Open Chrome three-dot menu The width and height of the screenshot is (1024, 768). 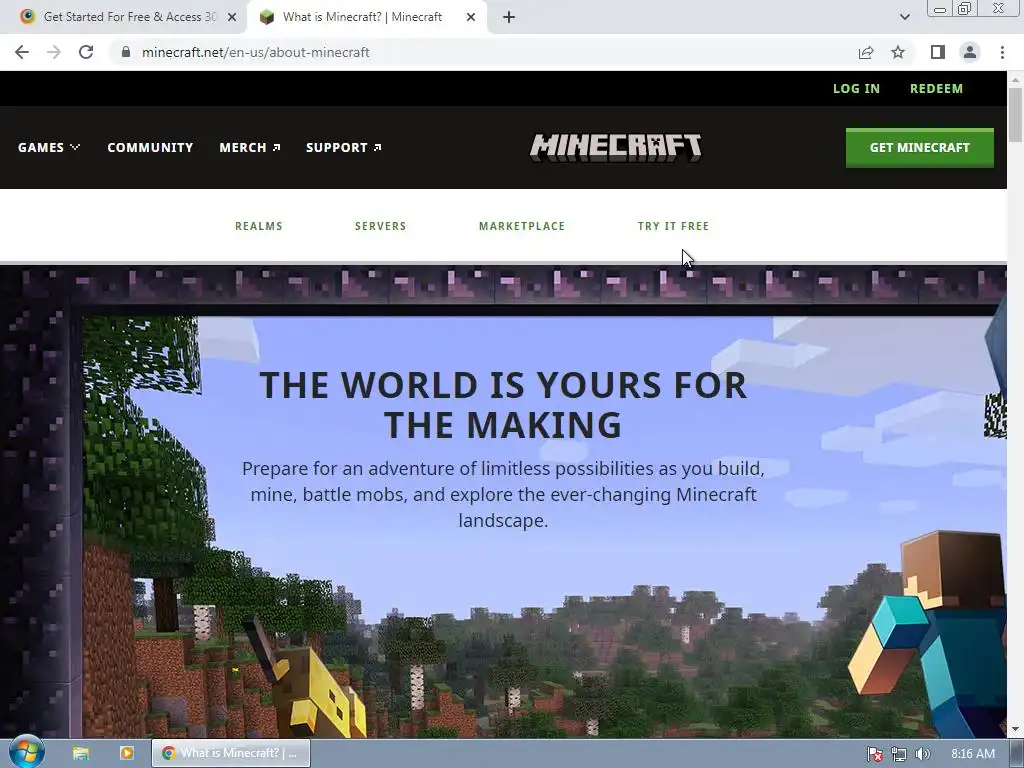point(1002,52)
